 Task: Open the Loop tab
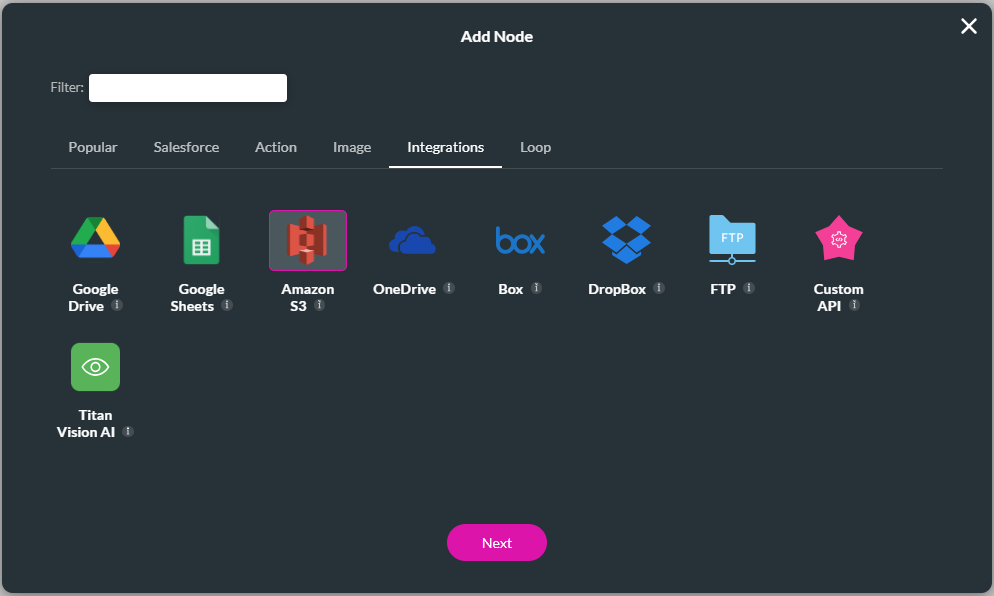coord(535,147)
